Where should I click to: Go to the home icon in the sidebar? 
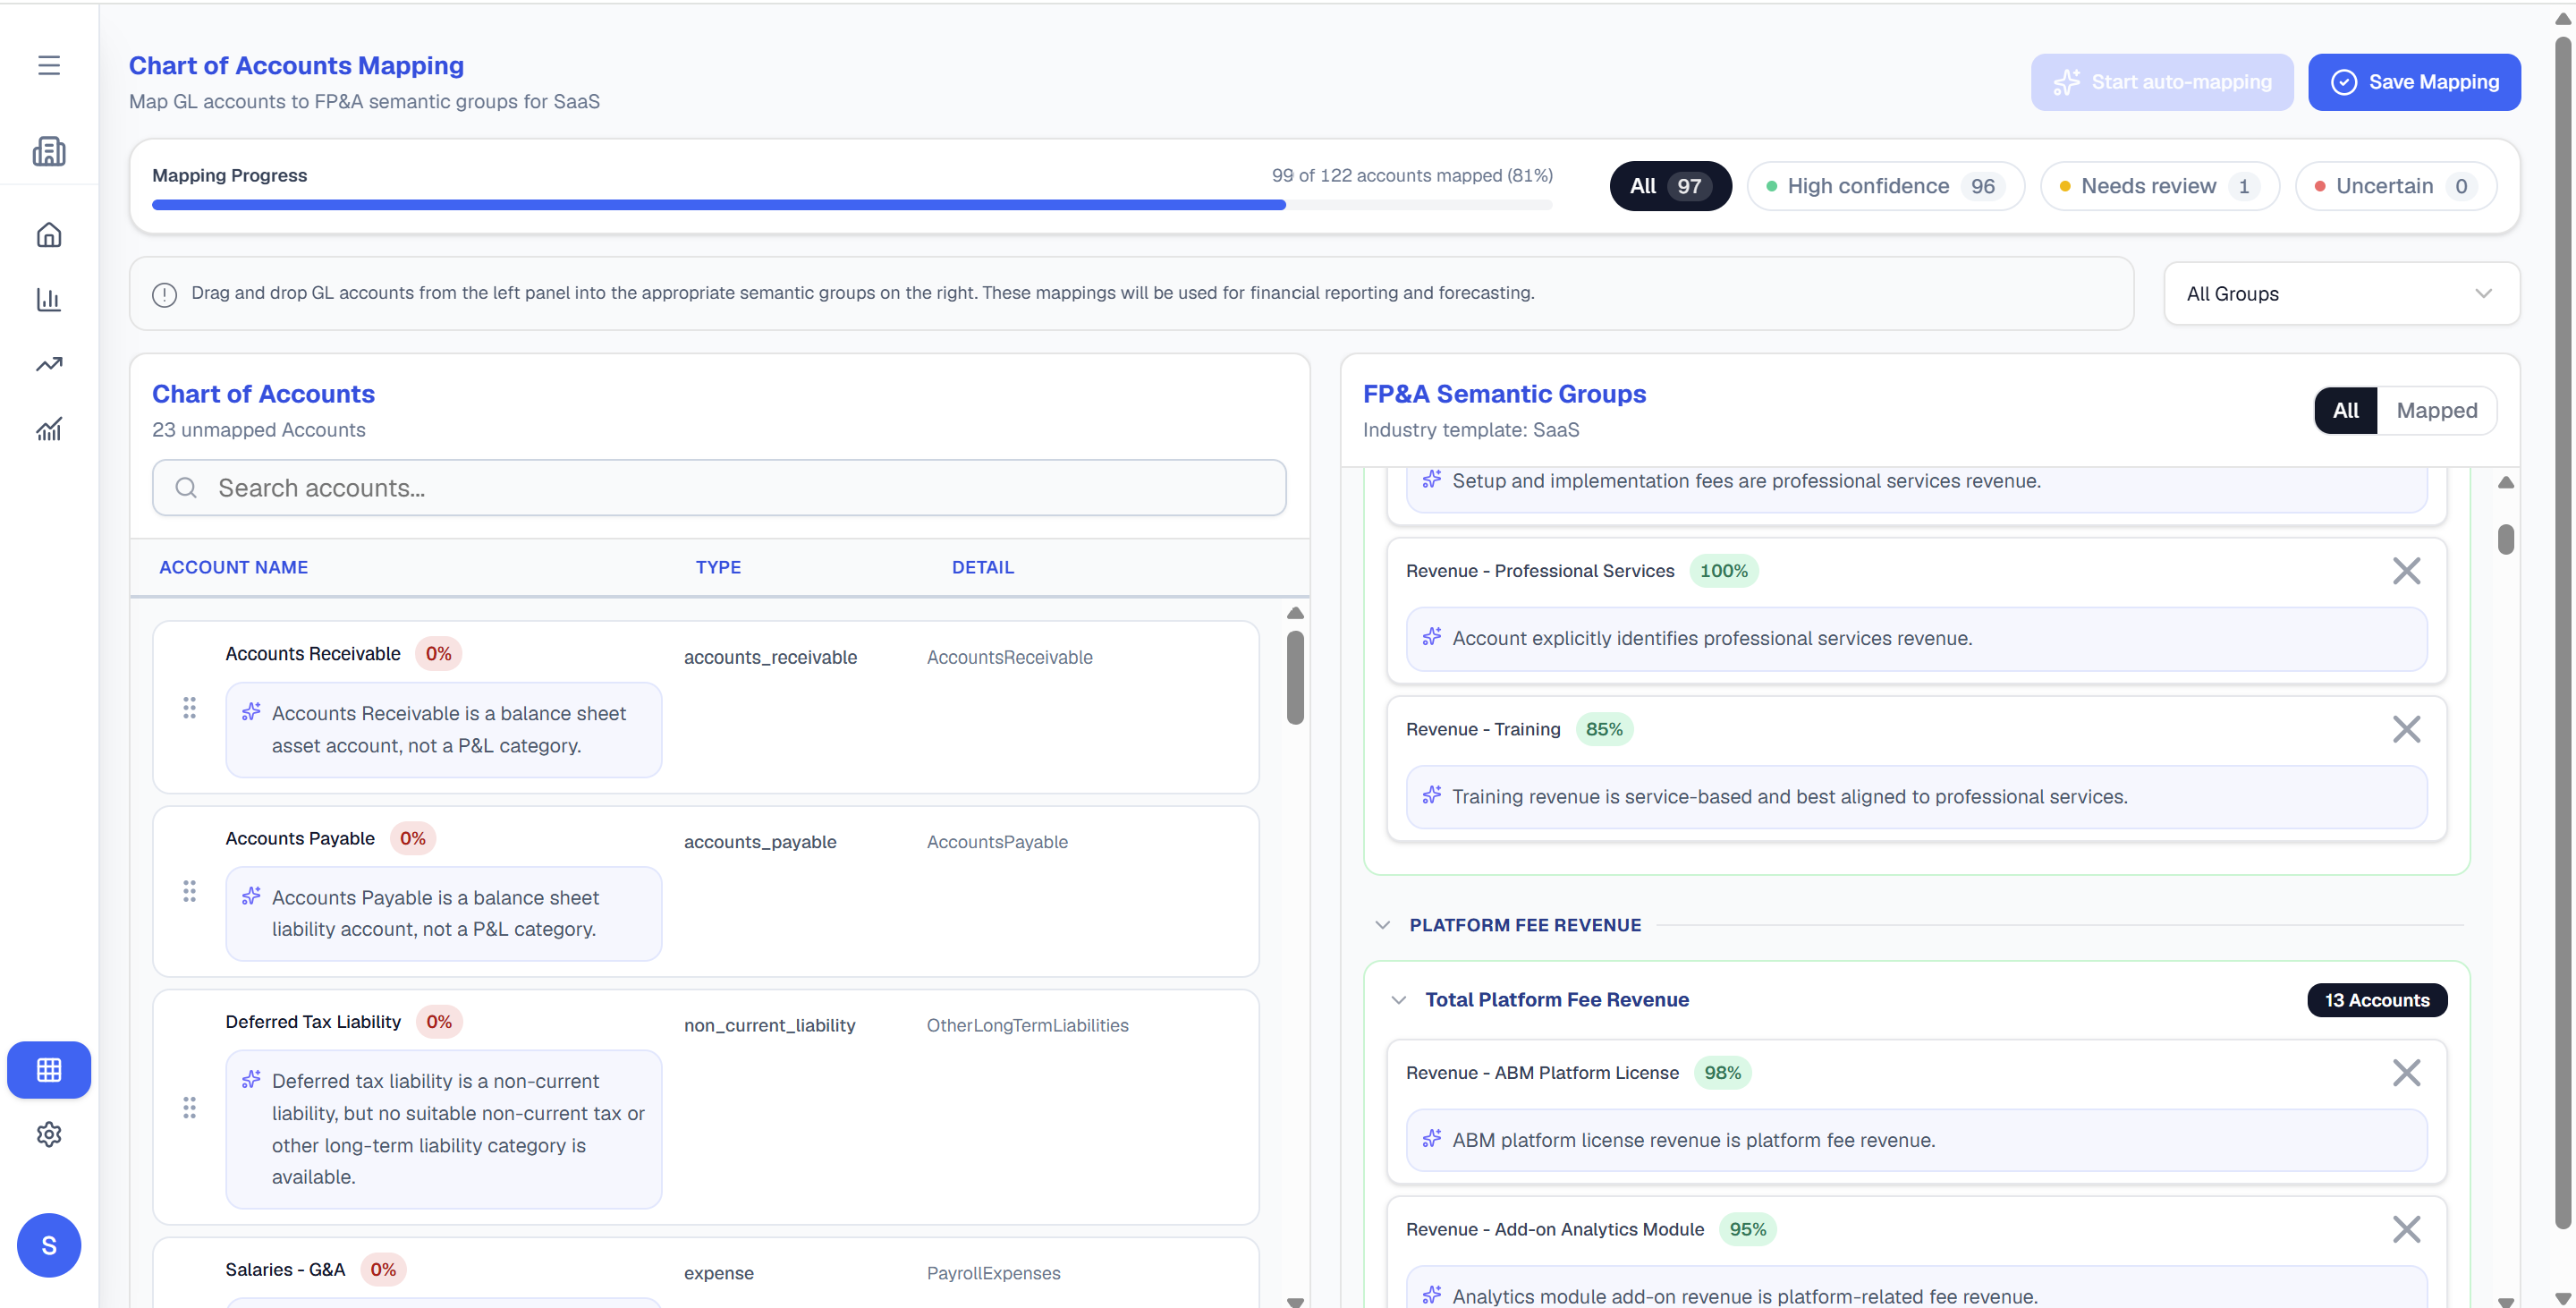click(49, 235)
